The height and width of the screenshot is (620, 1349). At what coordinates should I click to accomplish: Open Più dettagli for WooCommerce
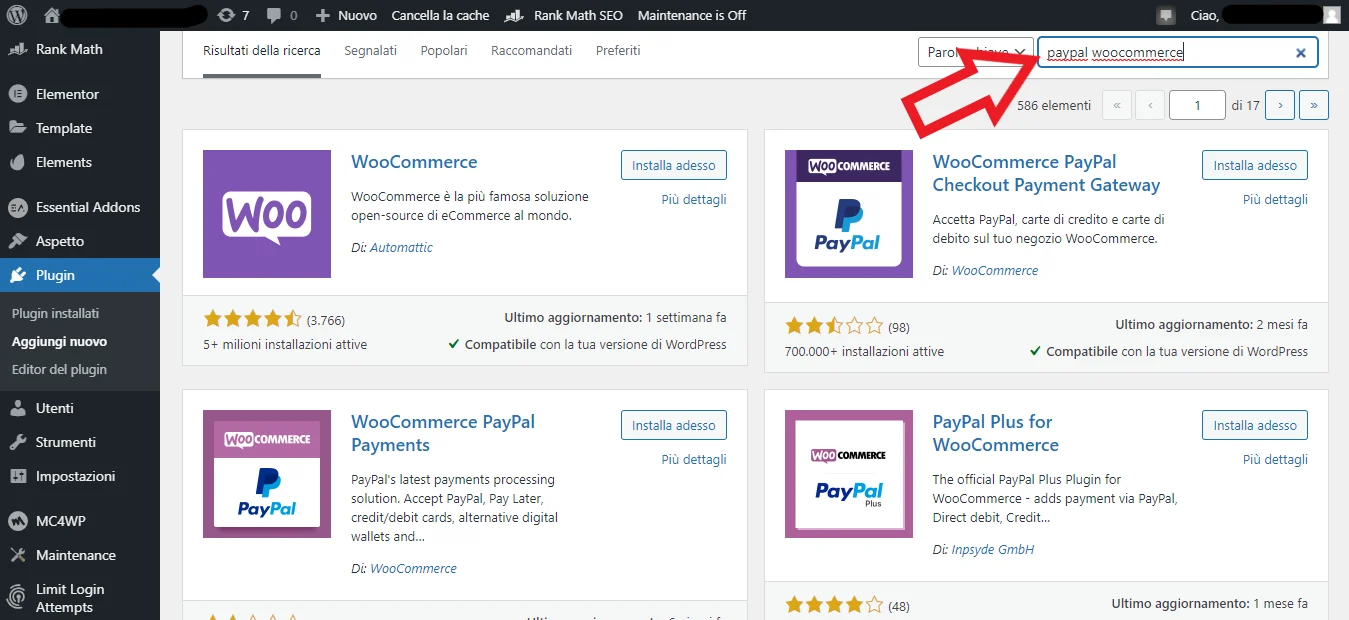click(694, 199)
